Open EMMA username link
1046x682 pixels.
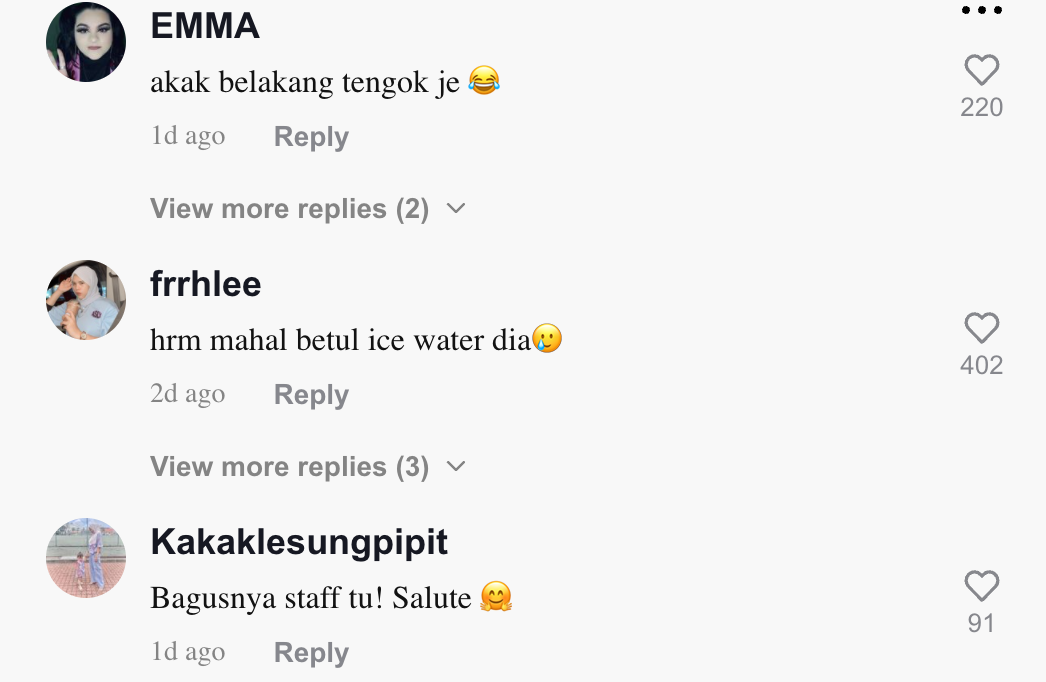pyautogui.click(x=205, y=27)
